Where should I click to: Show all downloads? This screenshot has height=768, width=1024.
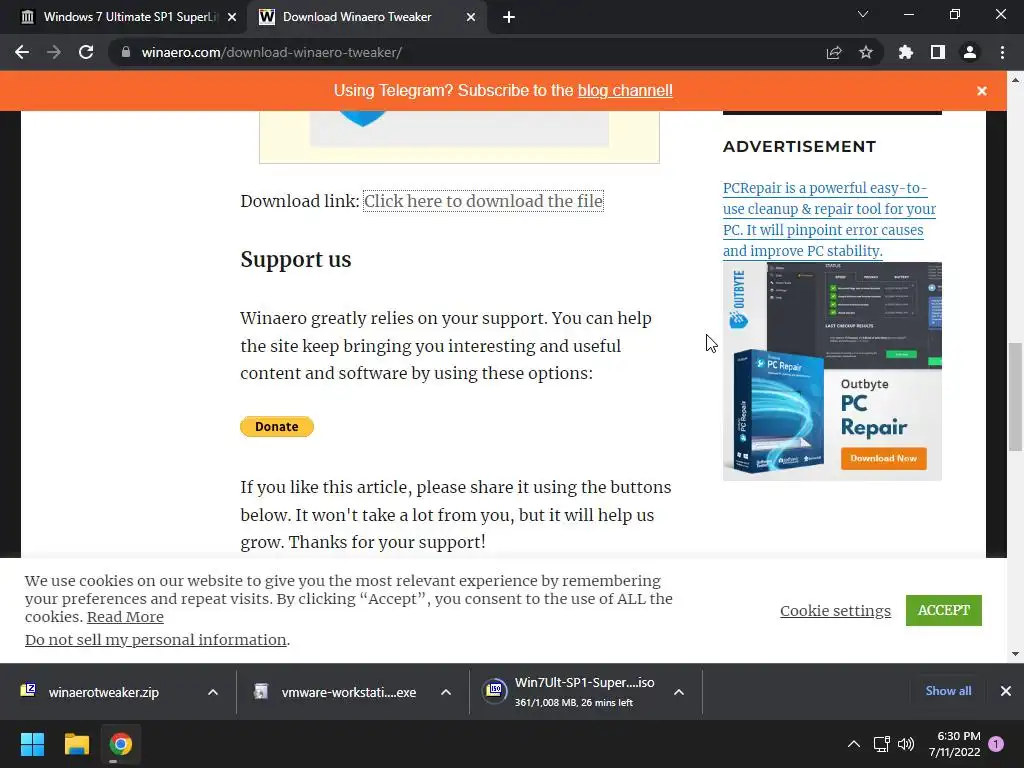(948, 691)
